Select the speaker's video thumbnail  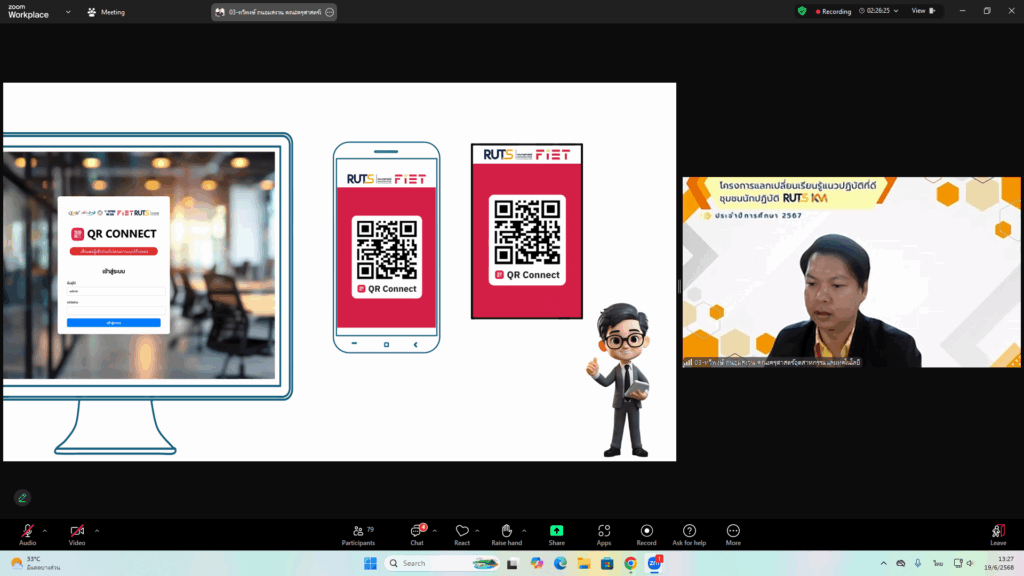pyautogui.click(x=851, y=272)
